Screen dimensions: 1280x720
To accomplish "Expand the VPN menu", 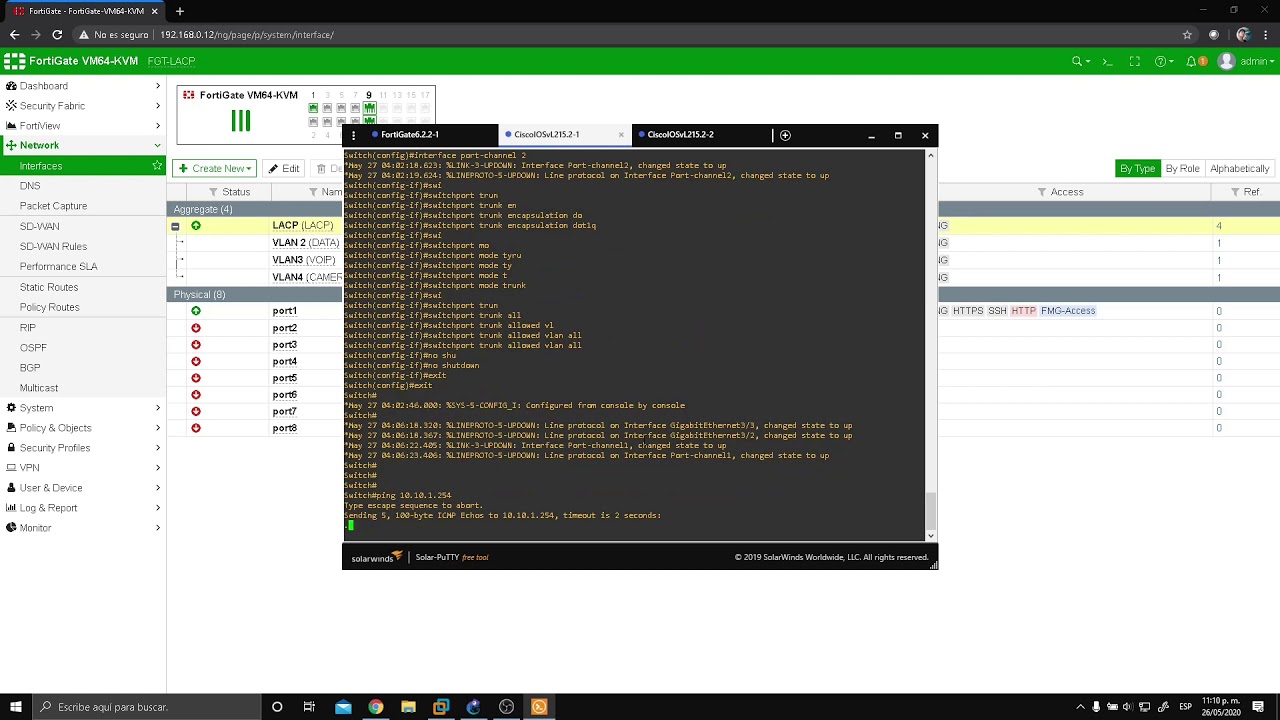I will (x=83, y=468).
